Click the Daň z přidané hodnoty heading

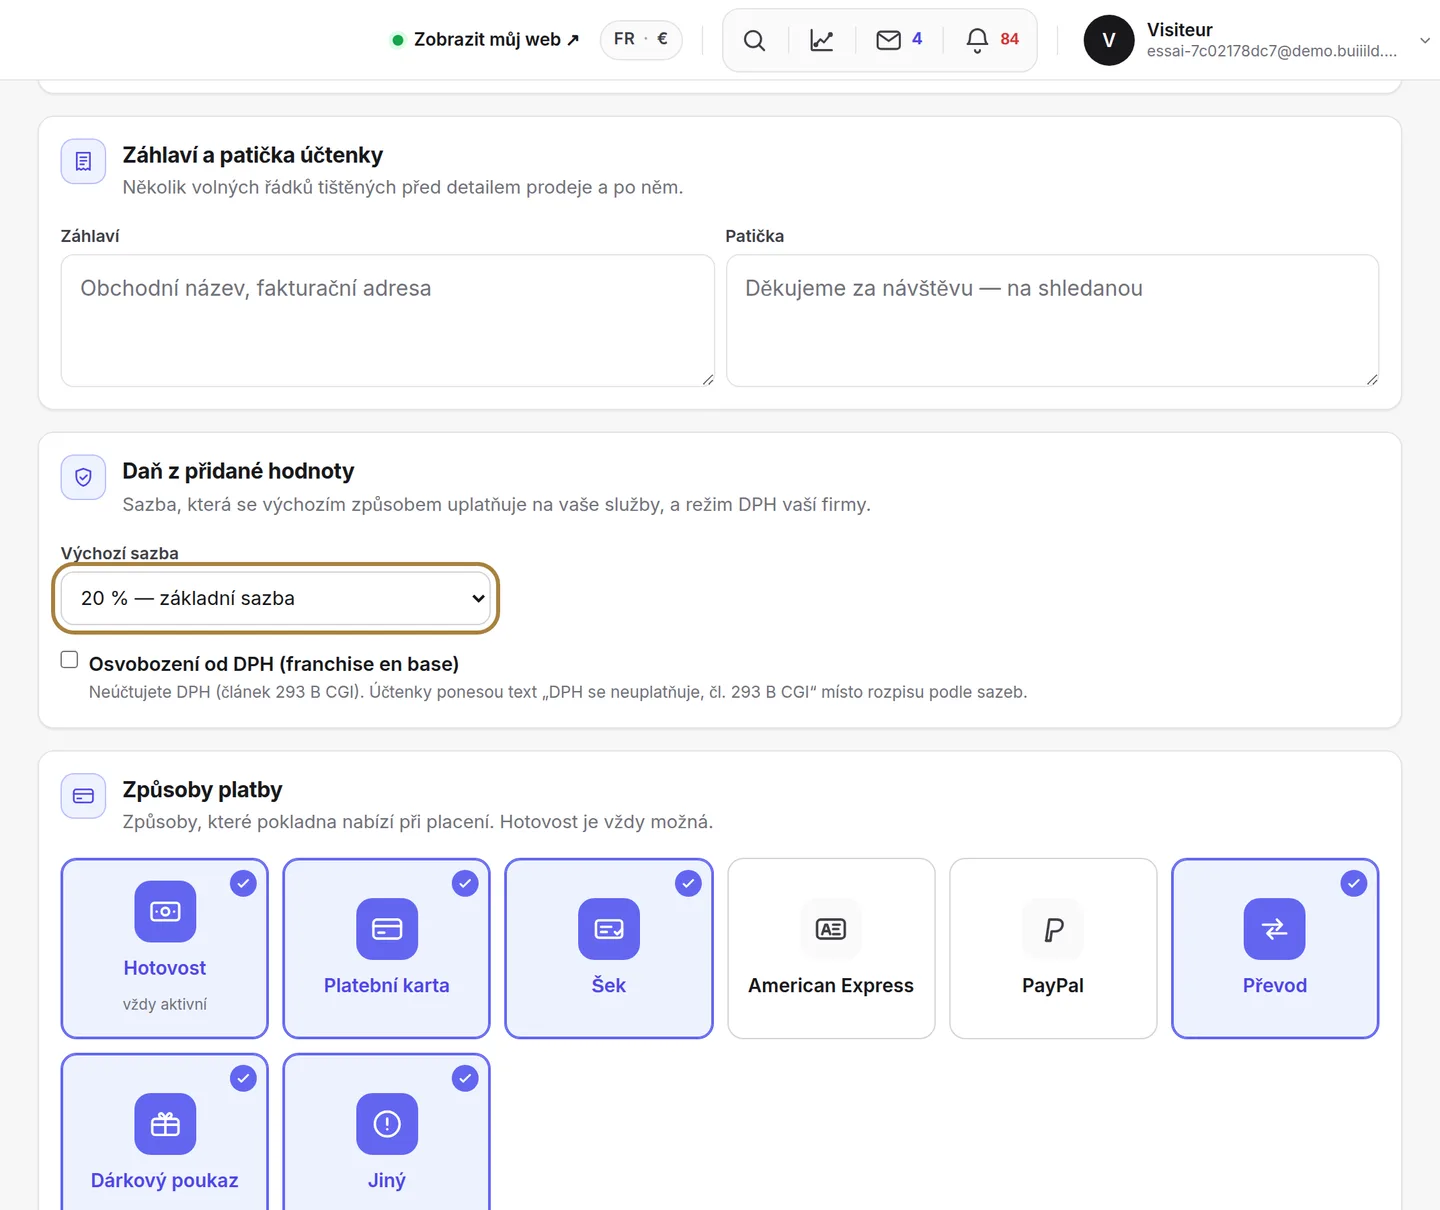pos(238,471)
